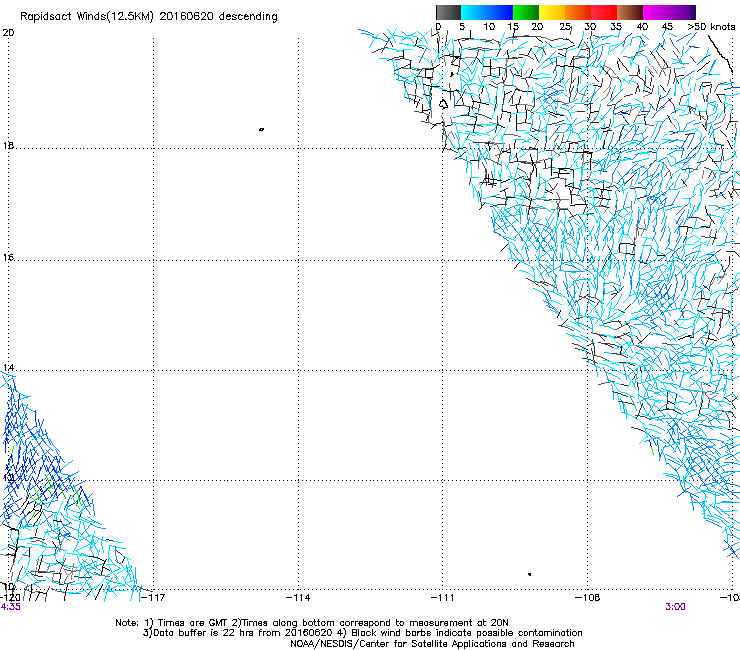This screenshot has width=740, height=650.
Task: Select the gray 0-5 knots color segment
Action: coord(448,12)
